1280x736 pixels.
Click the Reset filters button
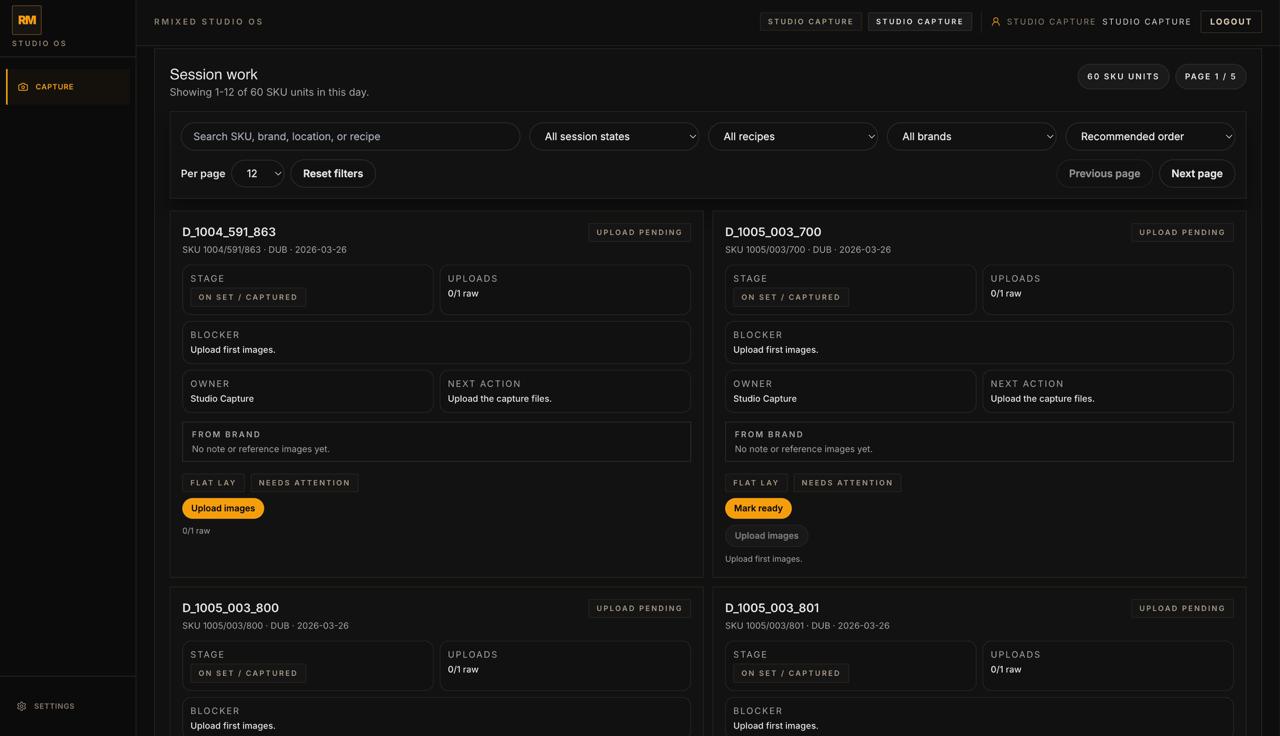[x=333, y=173]
